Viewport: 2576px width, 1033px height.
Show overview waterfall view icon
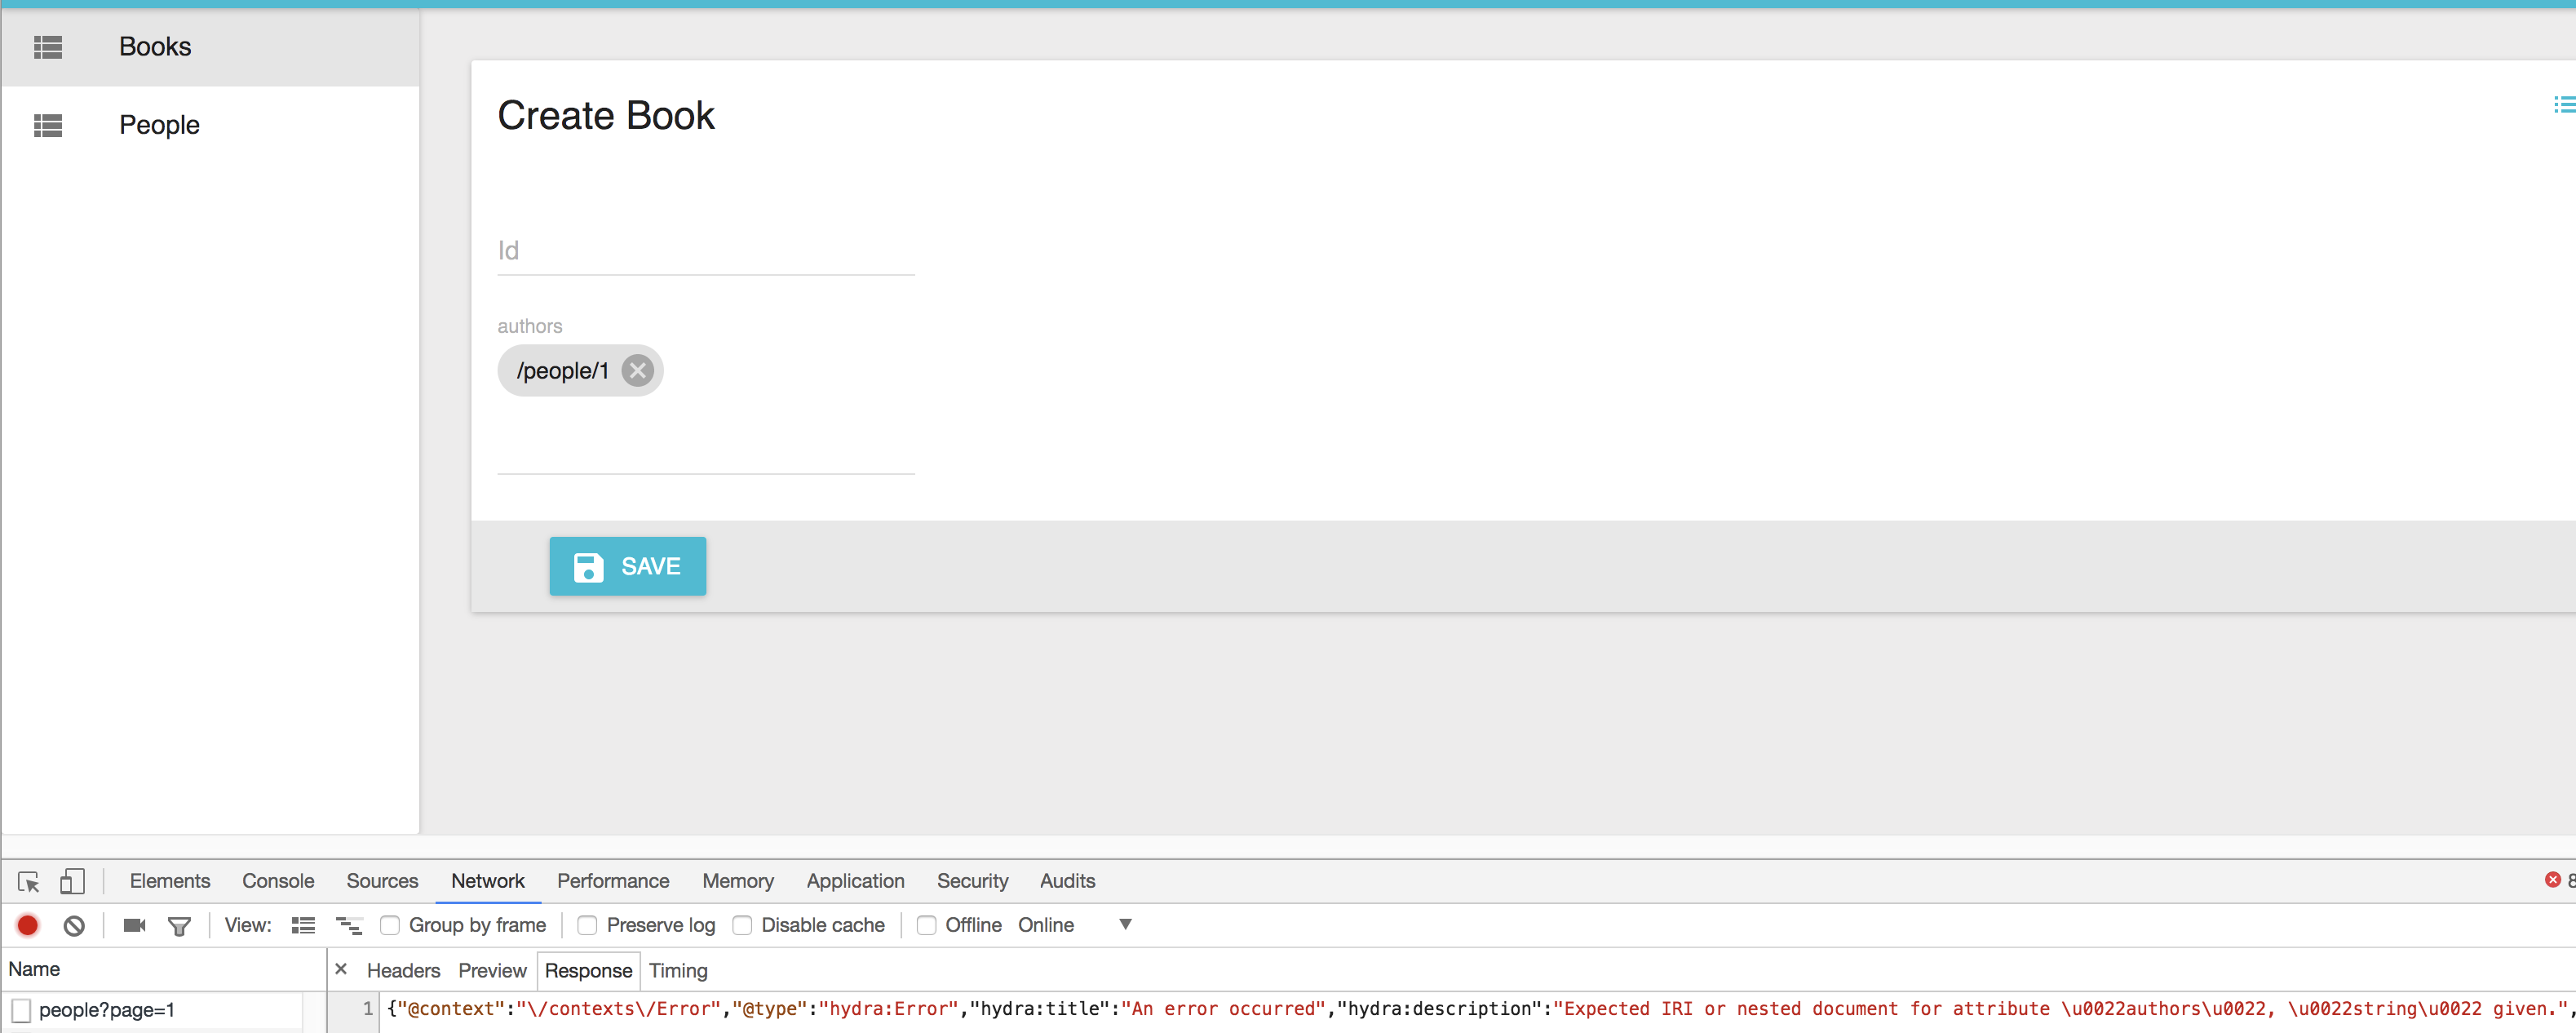coord(349,925)
